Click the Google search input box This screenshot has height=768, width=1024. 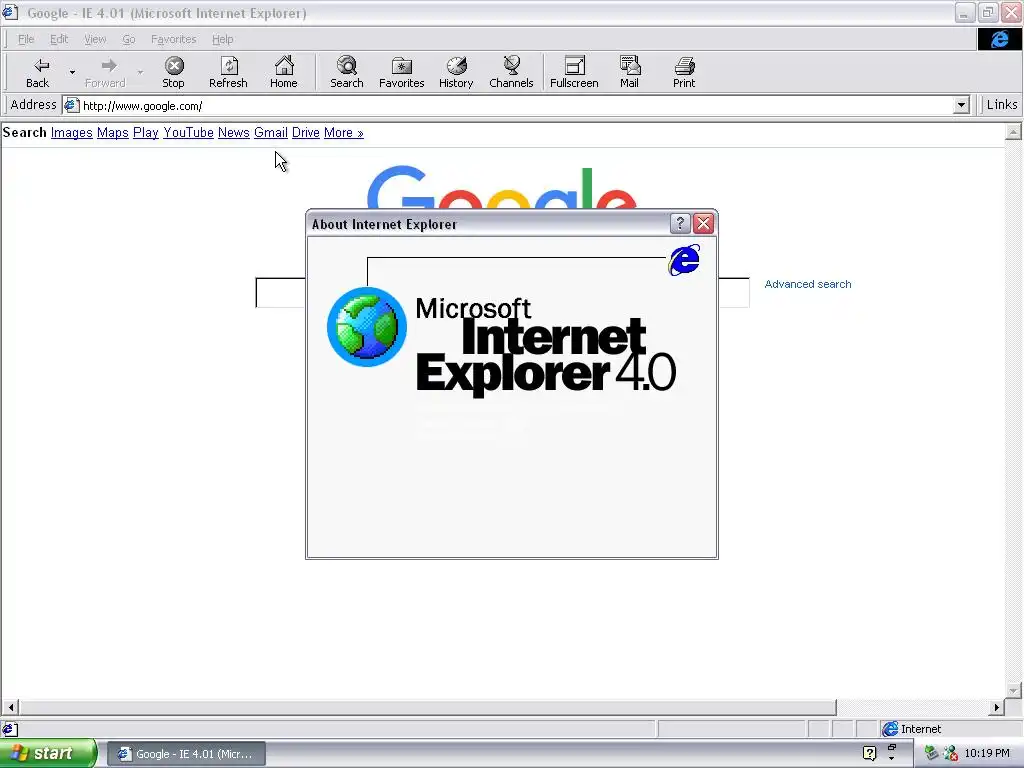[502, 293]
